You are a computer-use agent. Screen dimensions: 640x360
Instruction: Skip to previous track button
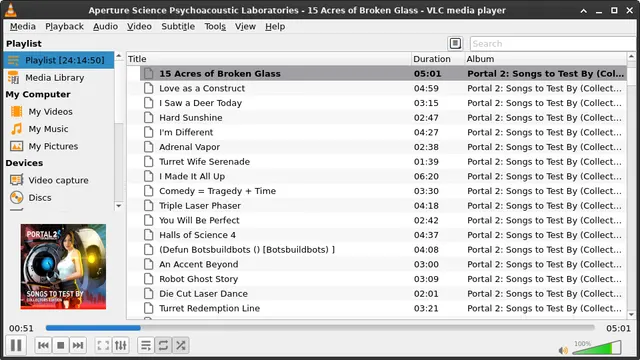click(43, 345)
